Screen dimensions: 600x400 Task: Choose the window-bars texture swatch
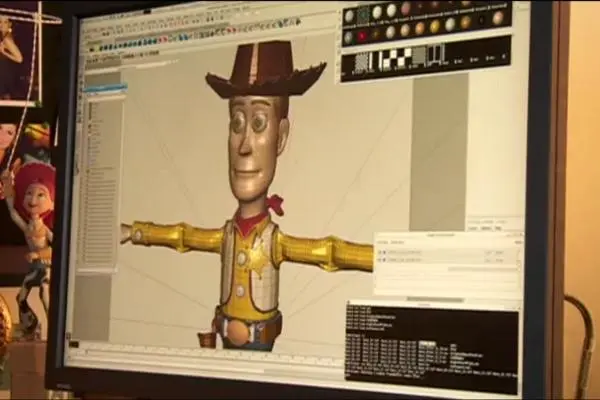[436, 54]
